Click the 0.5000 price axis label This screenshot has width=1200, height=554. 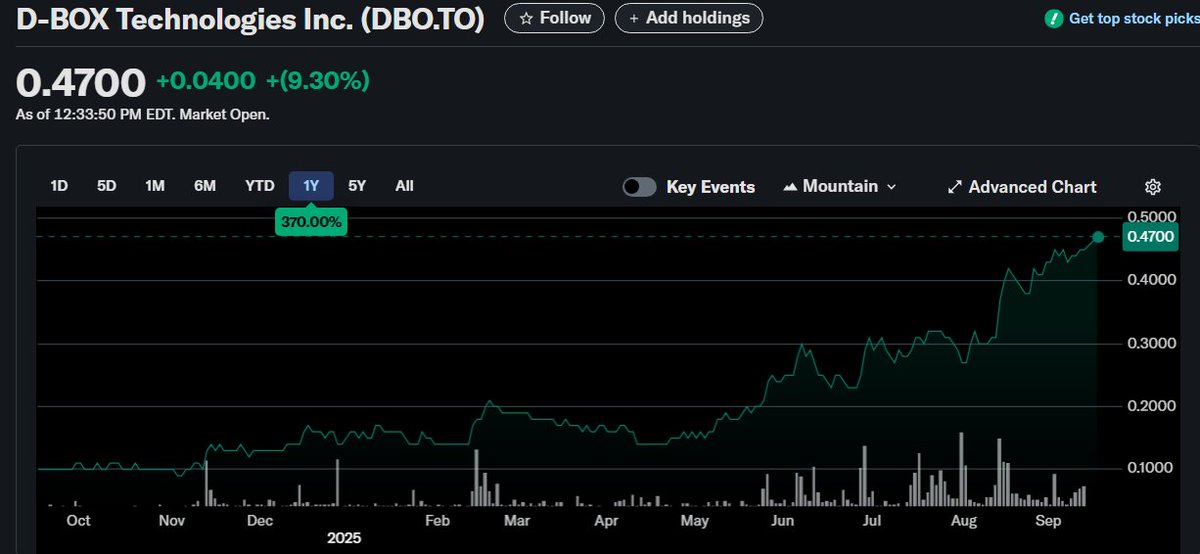point(1150,217)
